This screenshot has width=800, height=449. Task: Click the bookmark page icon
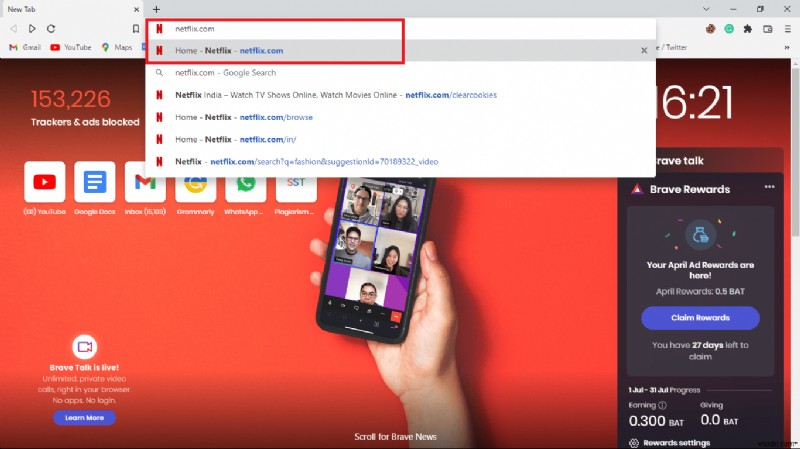[x=136, y=29]
